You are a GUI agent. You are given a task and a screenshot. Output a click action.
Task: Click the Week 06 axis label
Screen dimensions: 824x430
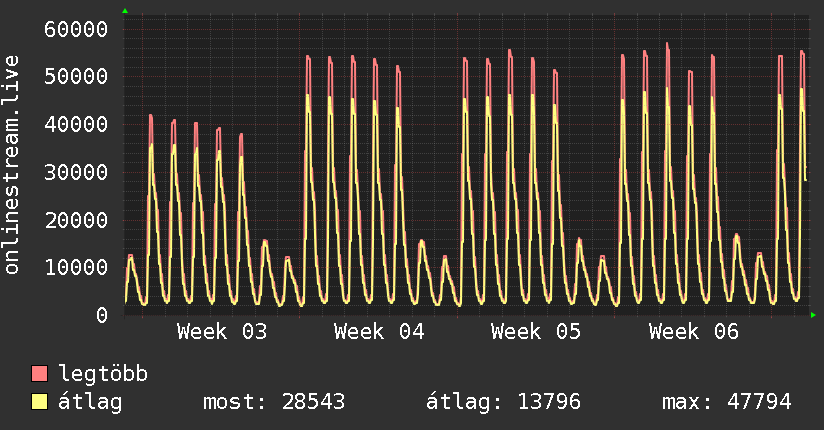(694, 332)
